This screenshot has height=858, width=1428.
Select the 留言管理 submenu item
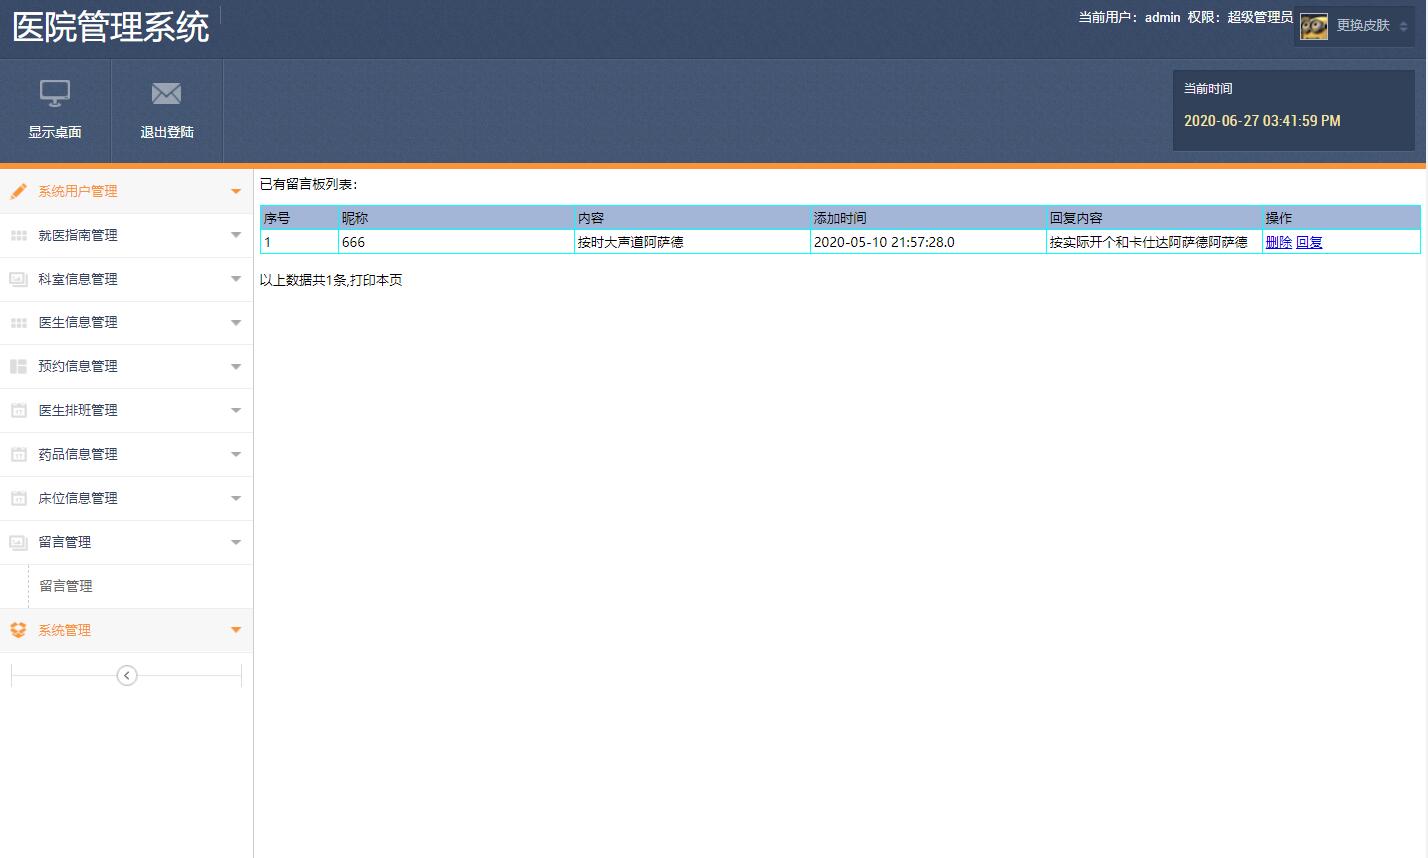point(66,586)
